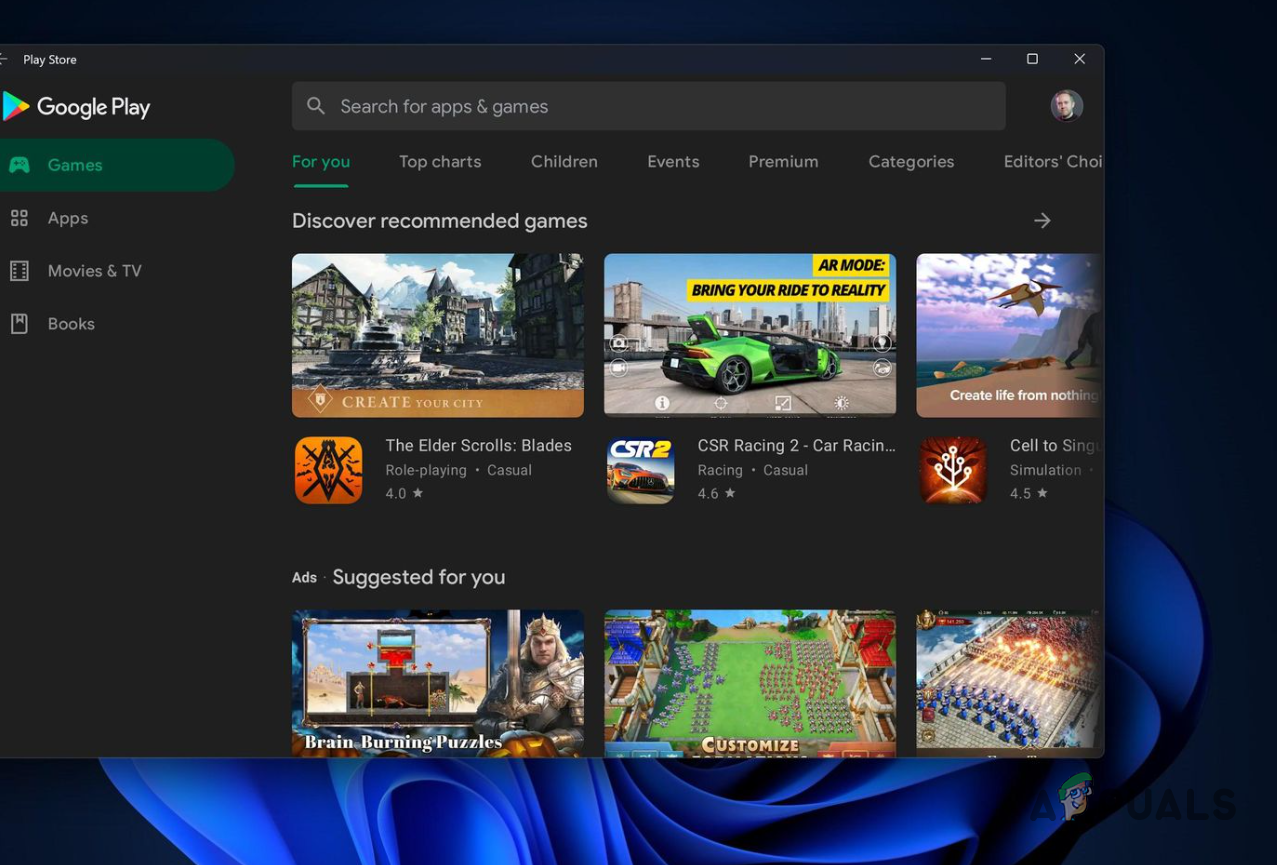
Task: Open your profile avatar menu
Action: pos(1066,105)
